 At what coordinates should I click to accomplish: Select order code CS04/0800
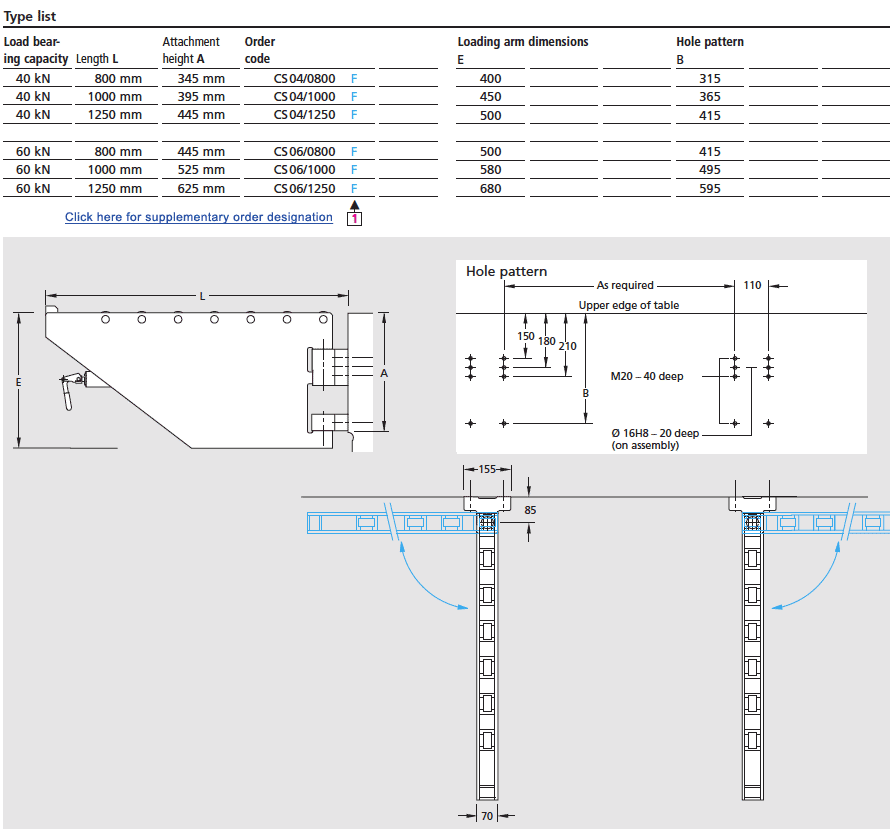(x=304, y=78)
